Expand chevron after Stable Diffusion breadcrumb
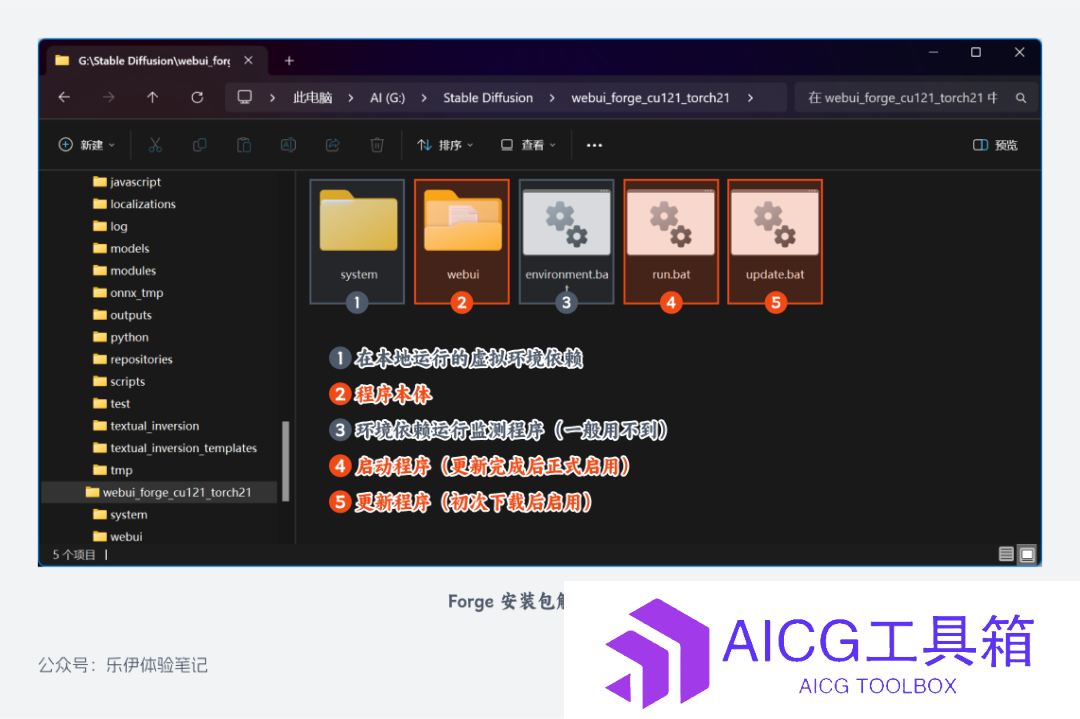1080x719 pixels. pos(552,98)
